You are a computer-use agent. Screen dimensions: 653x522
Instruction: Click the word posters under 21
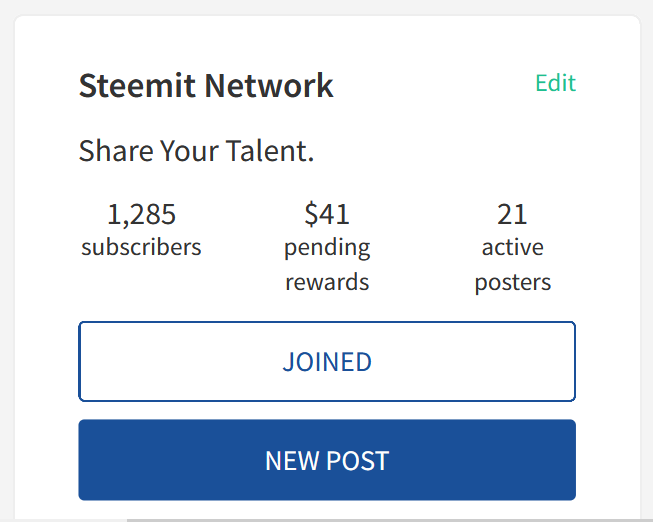[513, 283]
